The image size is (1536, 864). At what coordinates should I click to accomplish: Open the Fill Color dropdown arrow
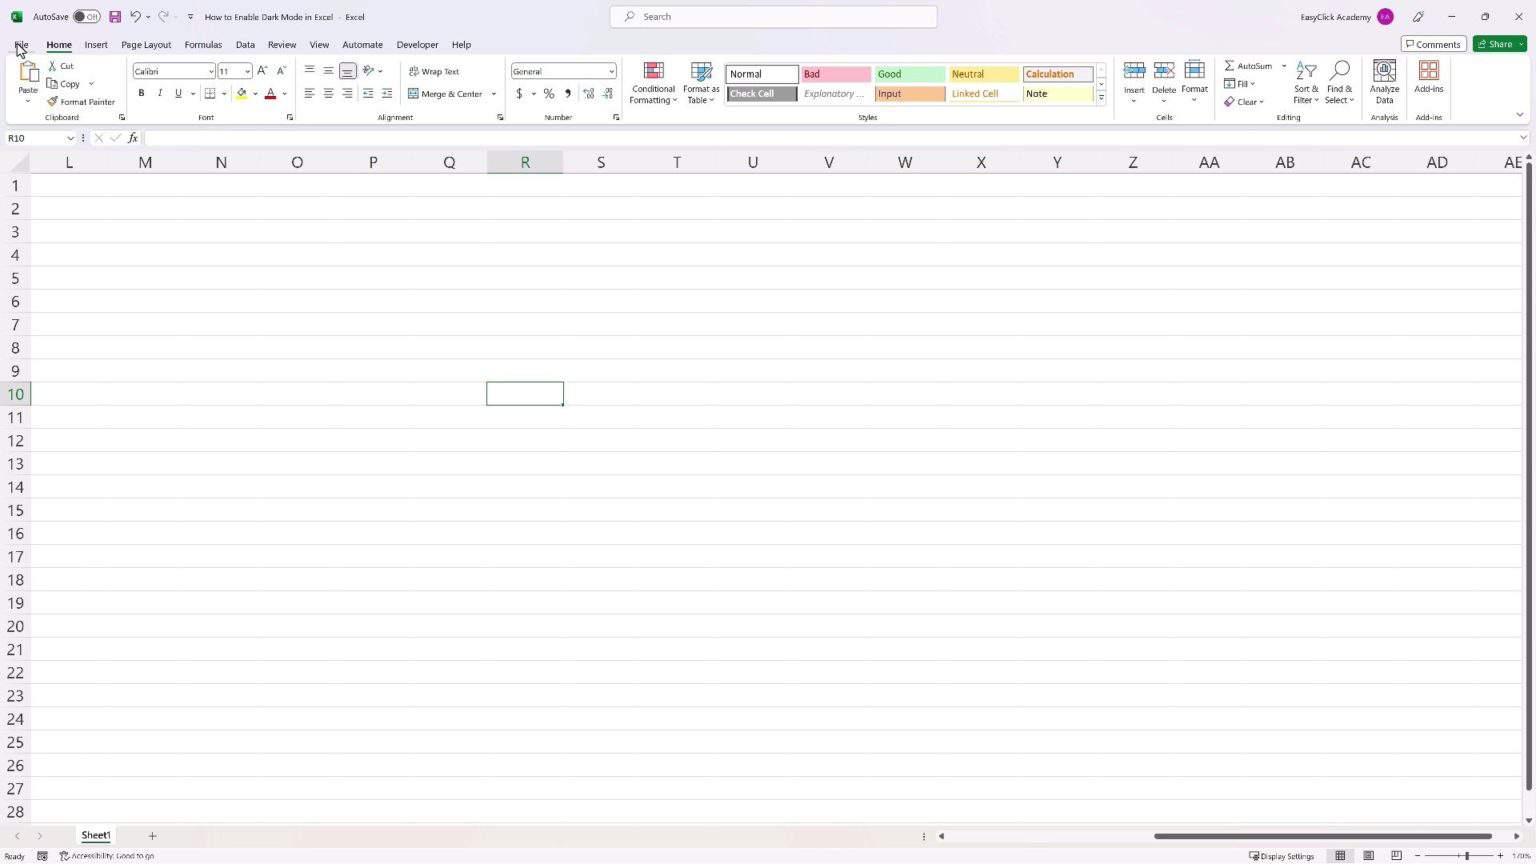click(253, 93)
